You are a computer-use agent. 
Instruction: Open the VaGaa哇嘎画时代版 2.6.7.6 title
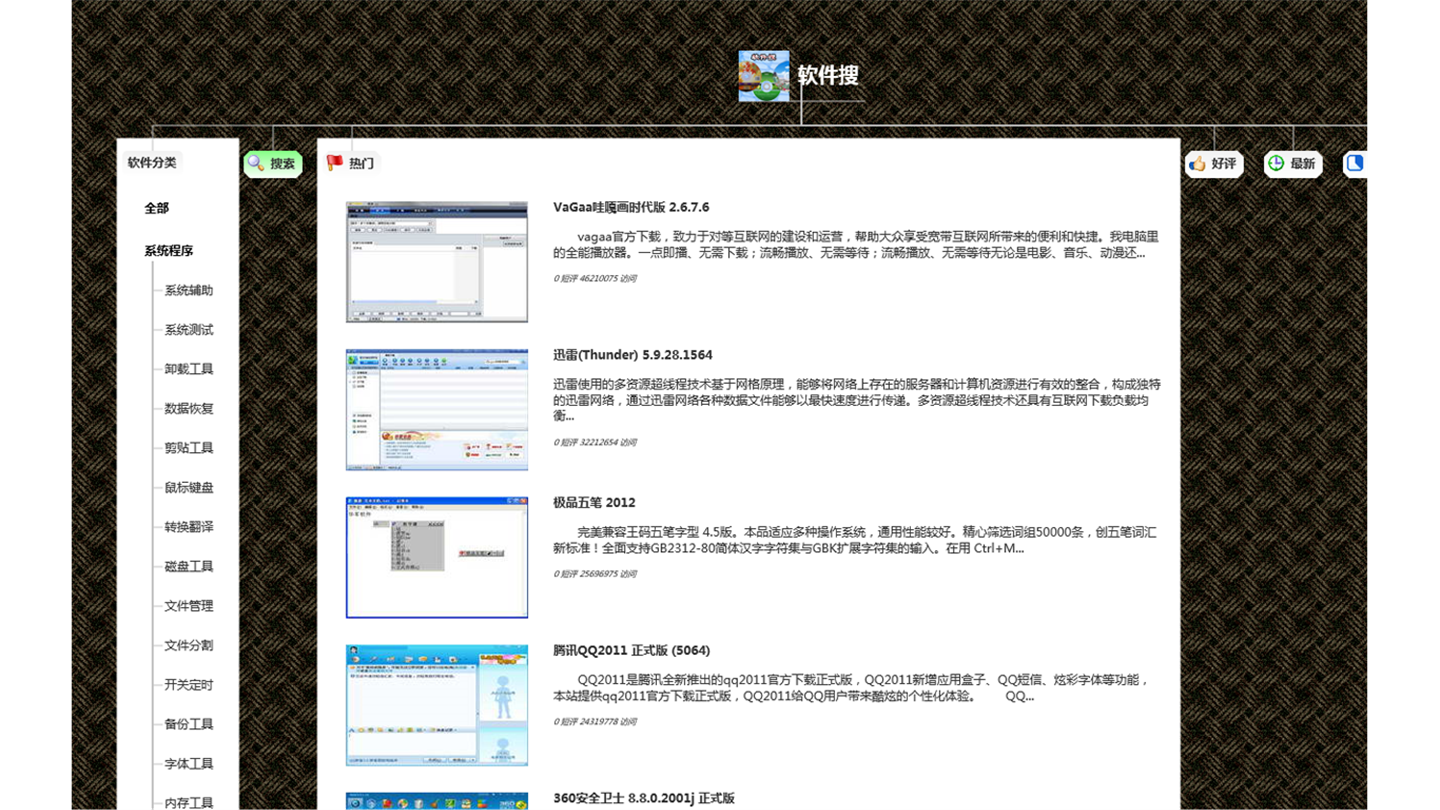click(631, 207)
